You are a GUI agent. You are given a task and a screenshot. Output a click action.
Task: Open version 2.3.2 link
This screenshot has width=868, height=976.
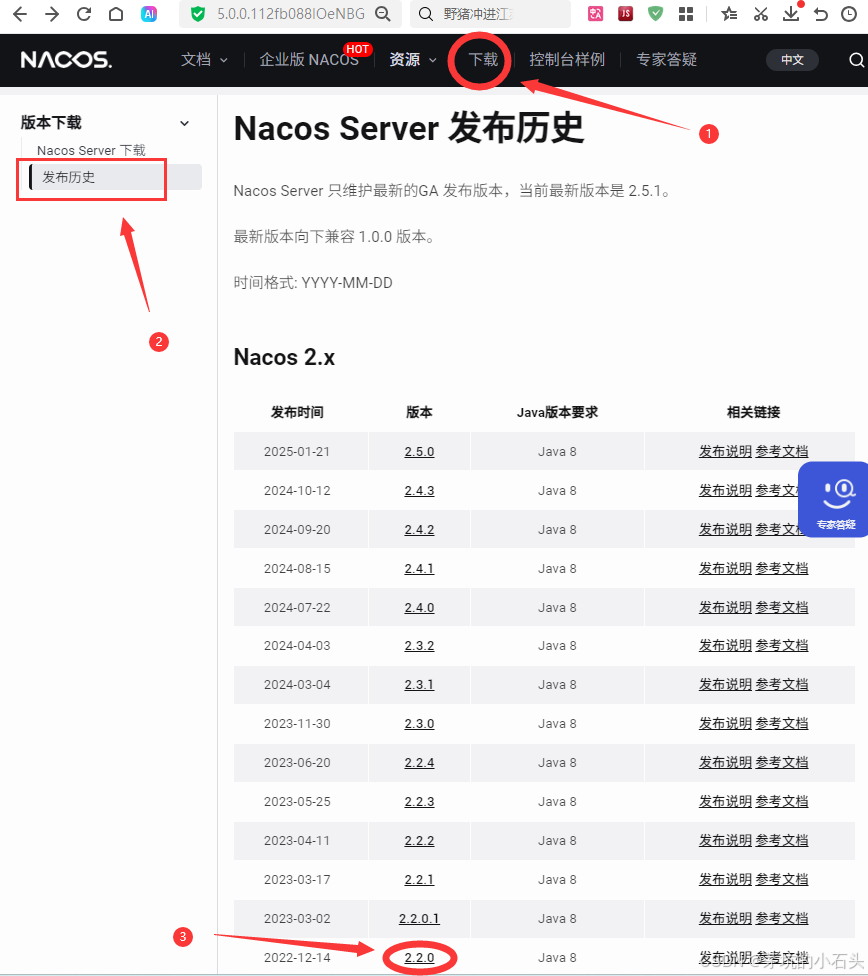point(419,645)
